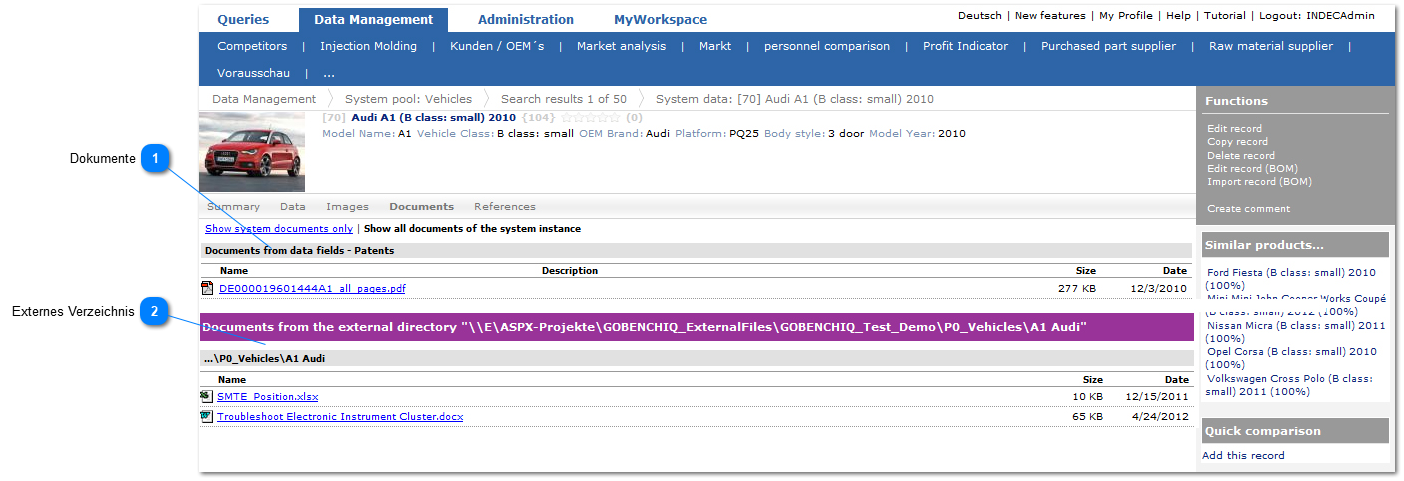Switch language to Deutsch
The image size is (1404, 481).
[x=979, y=16]
